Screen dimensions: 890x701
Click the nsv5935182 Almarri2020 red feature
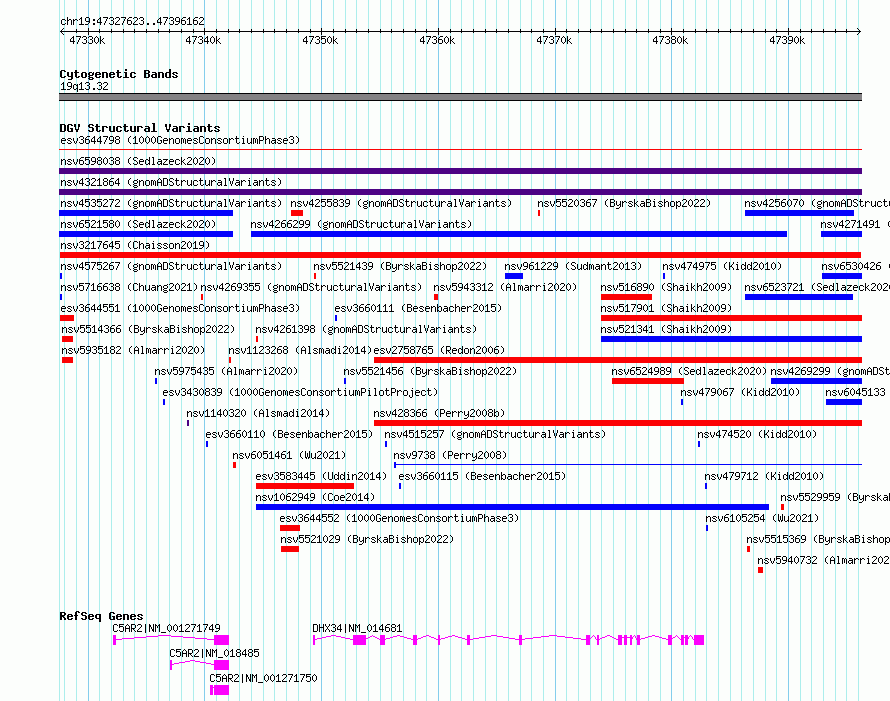tap(68, 360)
